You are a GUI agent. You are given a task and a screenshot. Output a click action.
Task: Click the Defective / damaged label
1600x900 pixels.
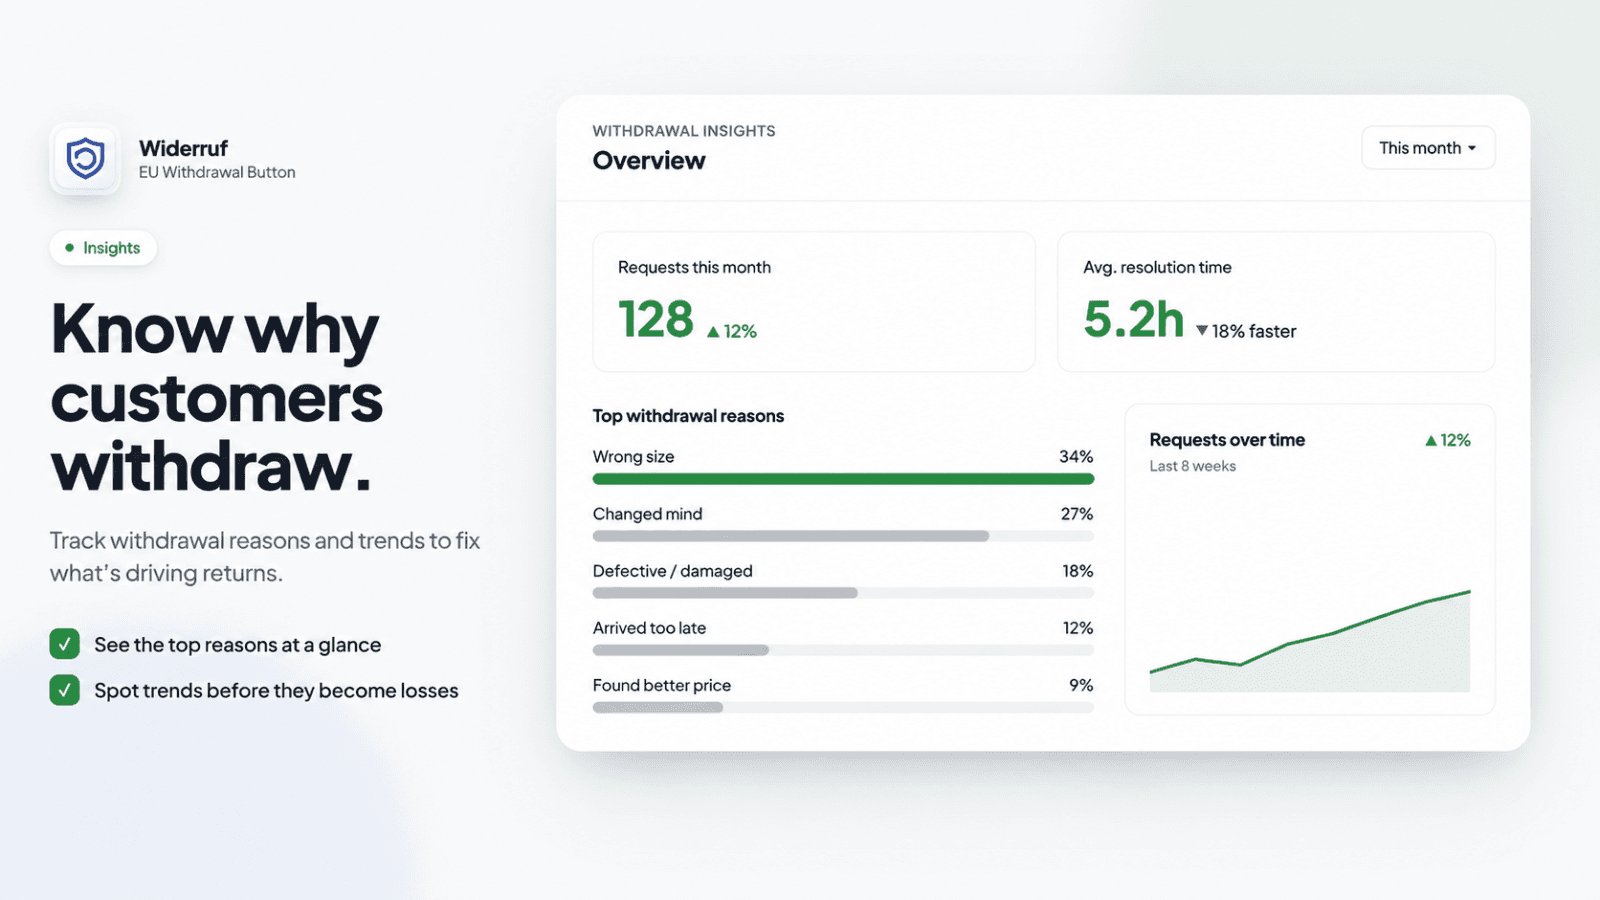(x=672, y=571)
